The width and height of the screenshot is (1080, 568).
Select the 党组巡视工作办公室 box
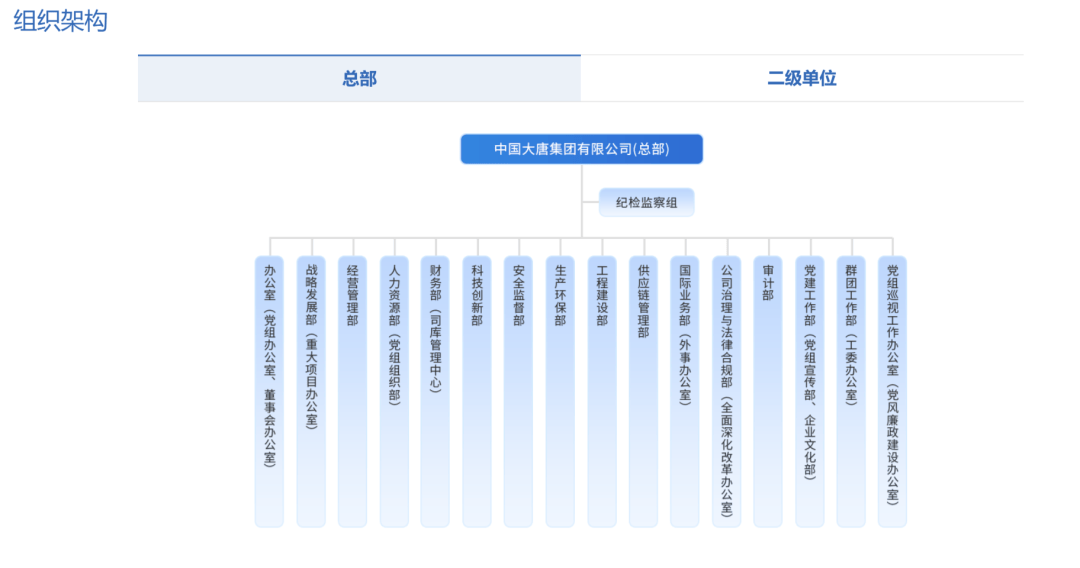pos(893,392)
